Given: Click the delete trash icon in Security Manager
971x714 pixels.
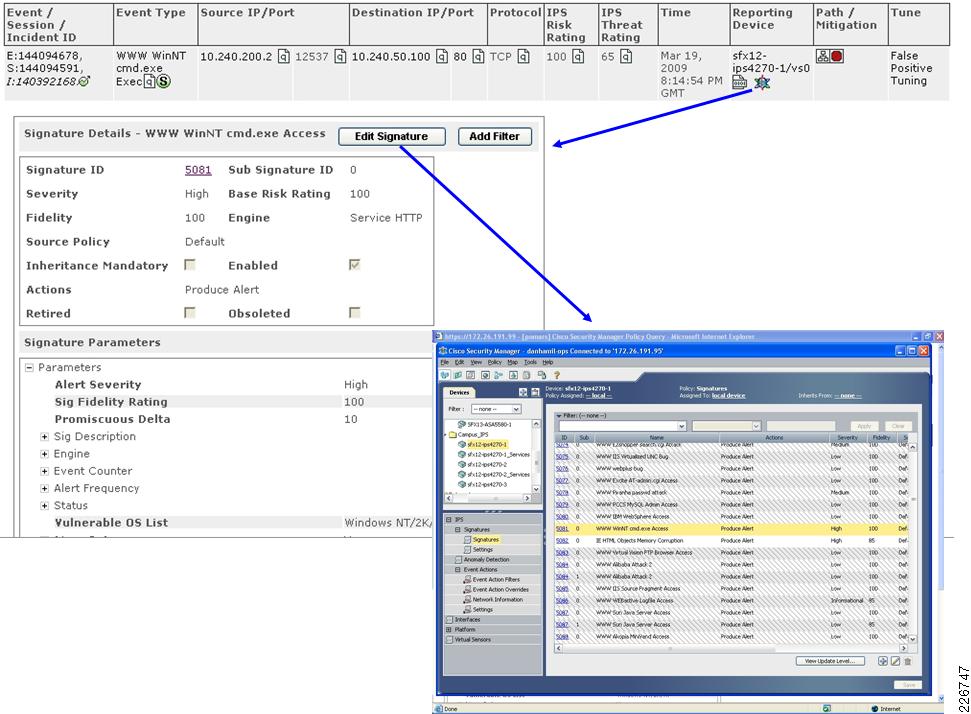Looking at the screenshot, I should pos(908,661).
